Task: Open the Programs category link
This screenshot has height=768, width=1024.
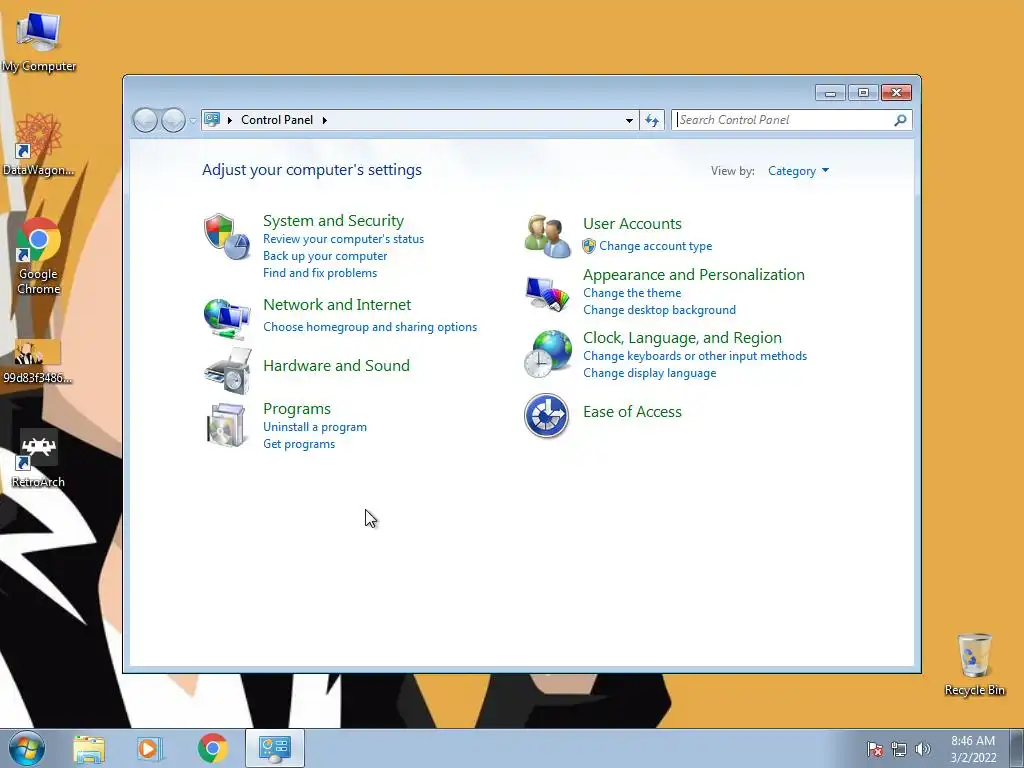Action: click(x=296, y=409)
